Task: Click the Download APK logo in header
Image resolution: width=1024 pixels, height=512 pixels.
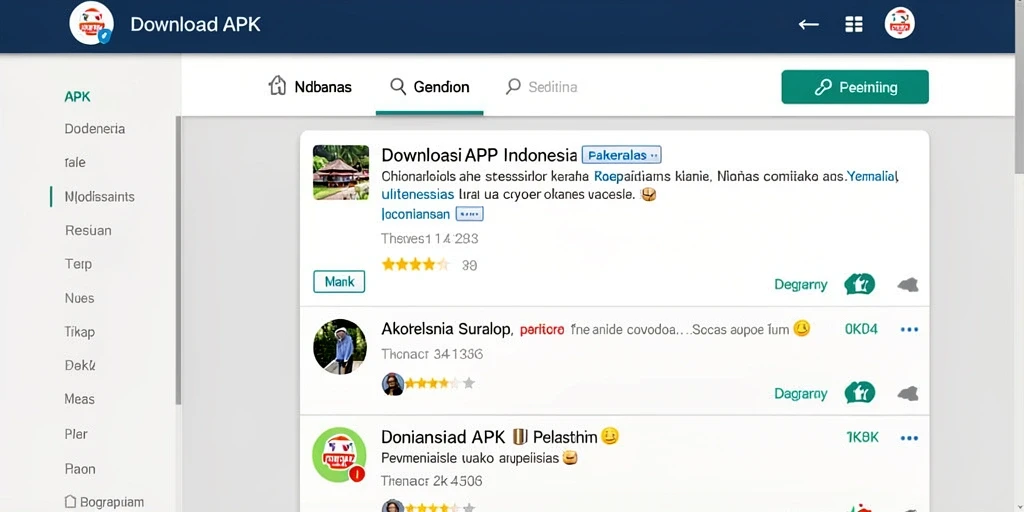Action: coord(91,24)
